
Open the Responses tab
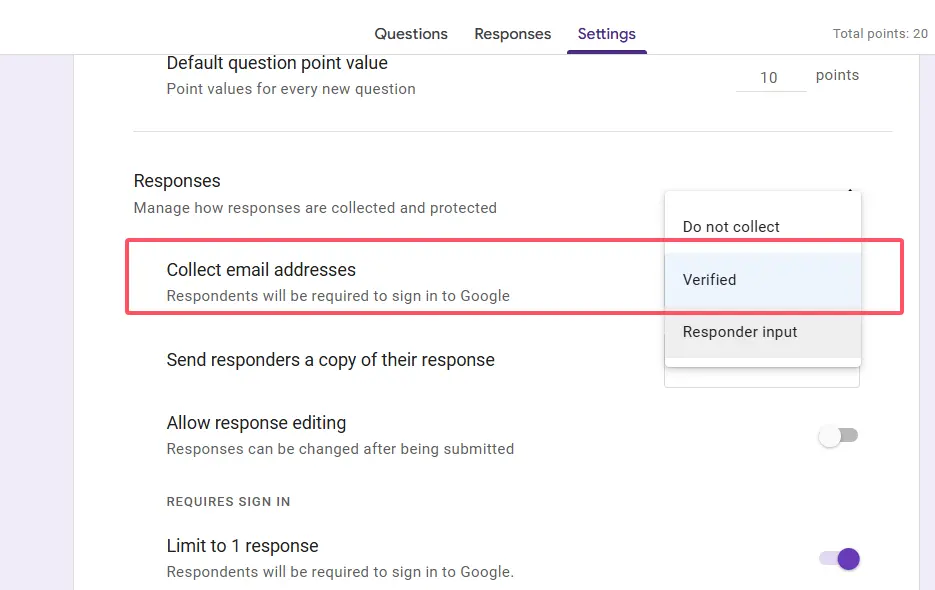512,34
